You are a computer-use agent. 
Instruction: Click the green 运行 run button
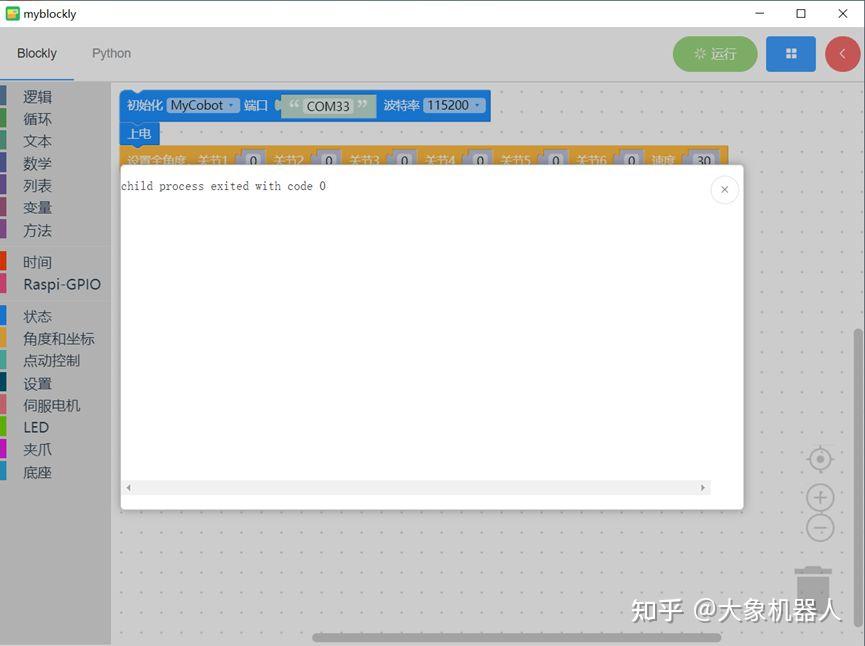click(x=715, y=54)
